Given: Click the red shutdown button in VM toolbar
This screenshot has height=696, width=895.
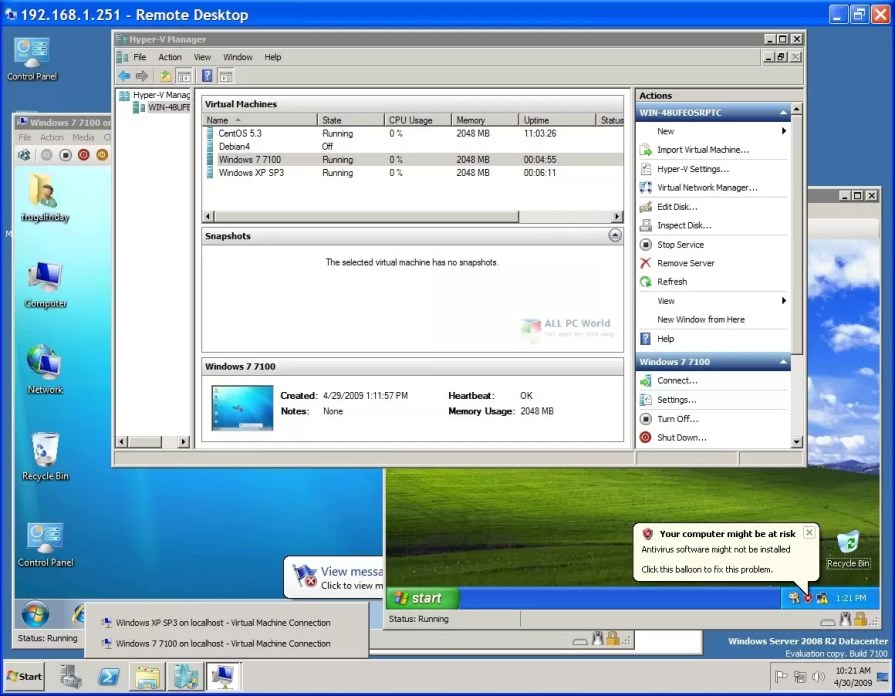Looking at the screenshot, I should 83,155.
